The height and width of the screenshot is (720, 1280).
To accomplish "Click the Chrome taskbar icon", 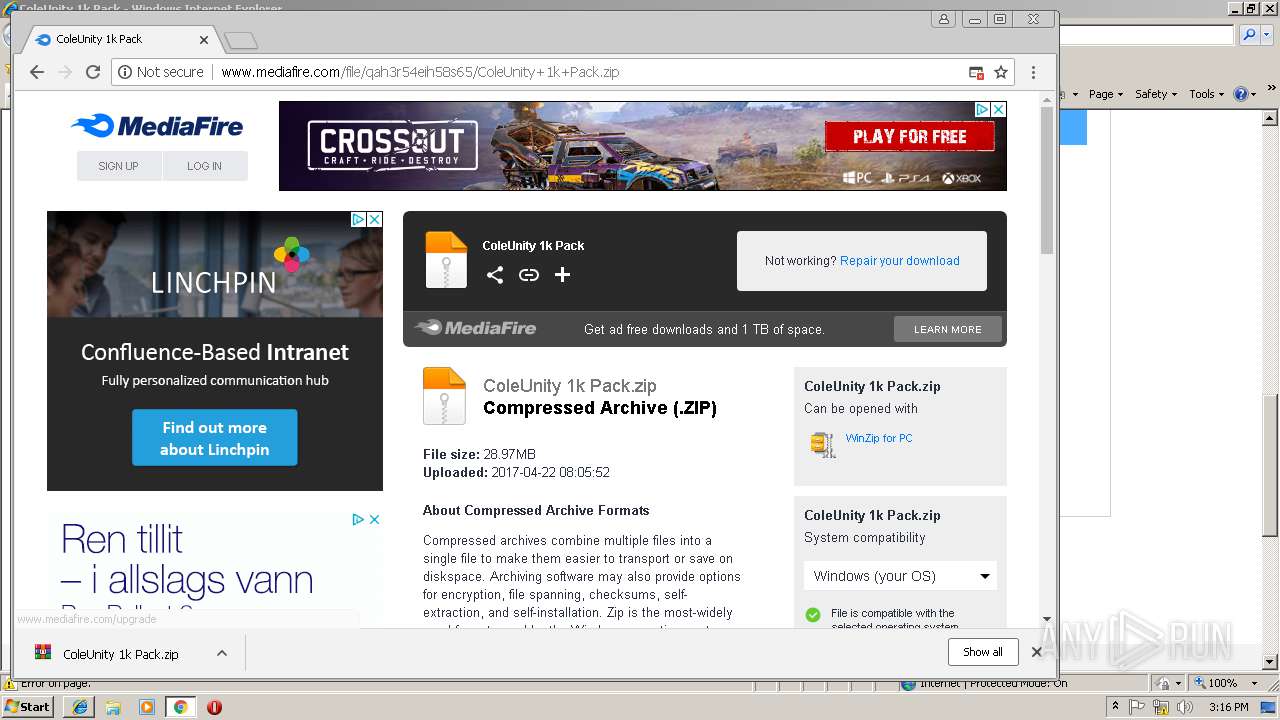I will pos(180,707).
